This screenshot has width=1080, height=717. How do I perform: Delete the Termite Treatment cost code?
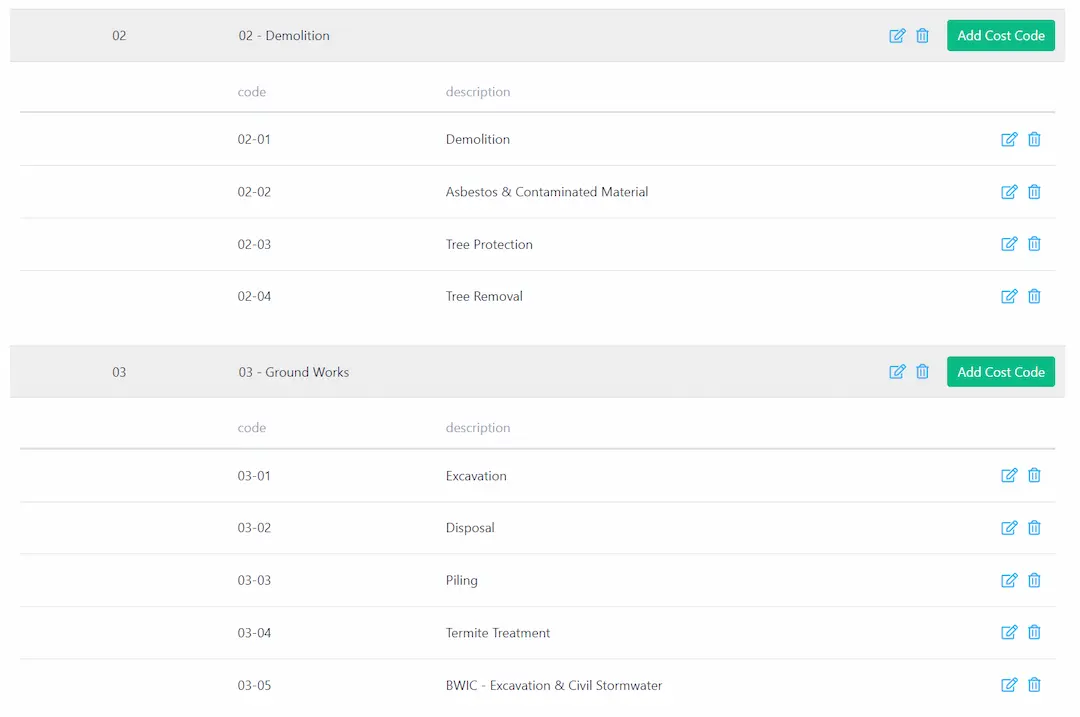pos(1034,633)
